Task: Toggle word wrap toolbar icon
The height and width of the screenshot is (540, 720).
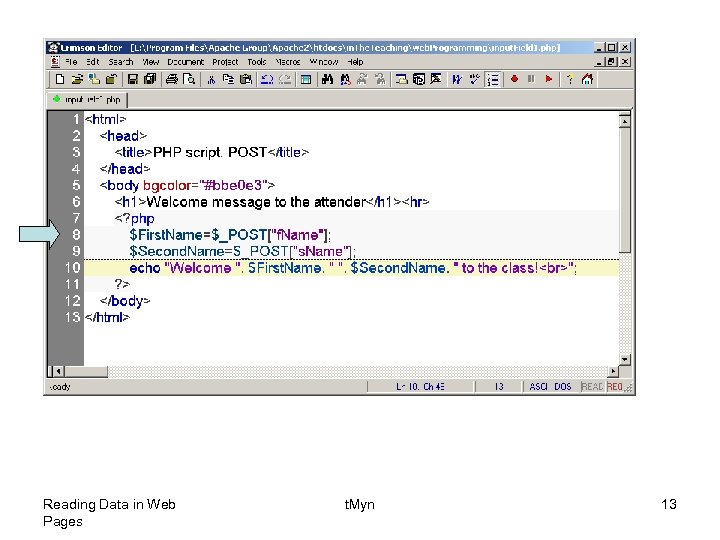Action: (456, 79)
